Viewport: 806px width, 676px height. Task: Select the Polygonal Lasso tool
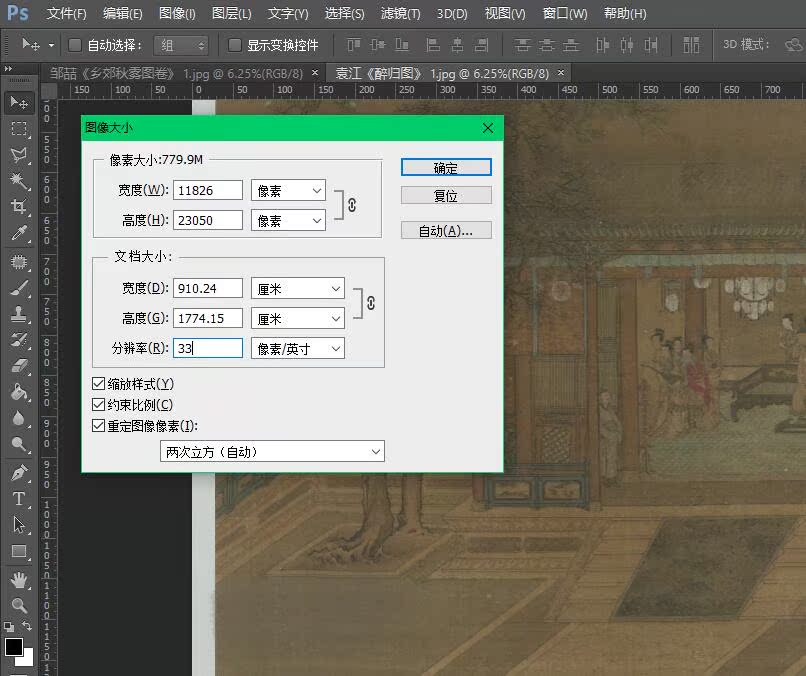tap(19, 155)
